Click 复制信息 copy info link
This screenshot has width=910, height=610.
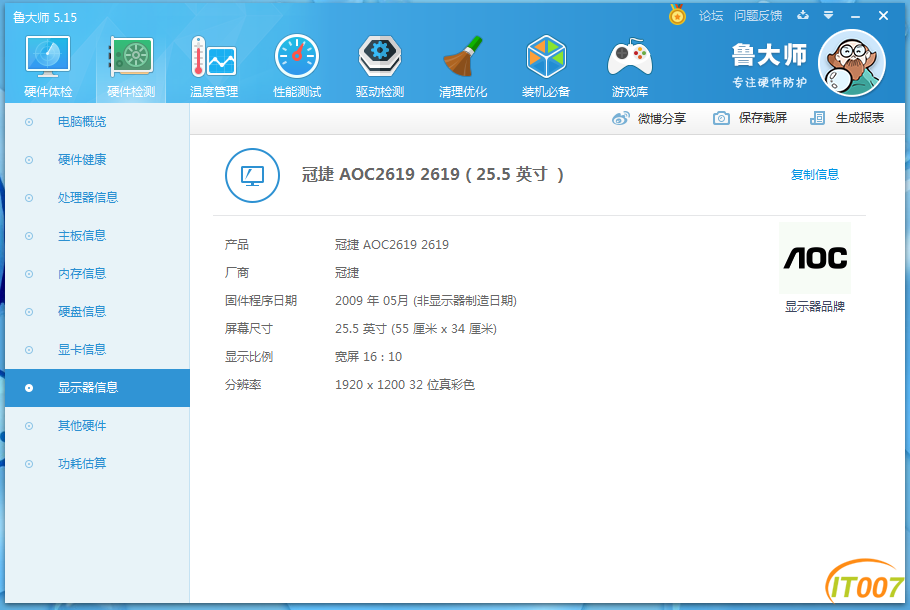815,174
